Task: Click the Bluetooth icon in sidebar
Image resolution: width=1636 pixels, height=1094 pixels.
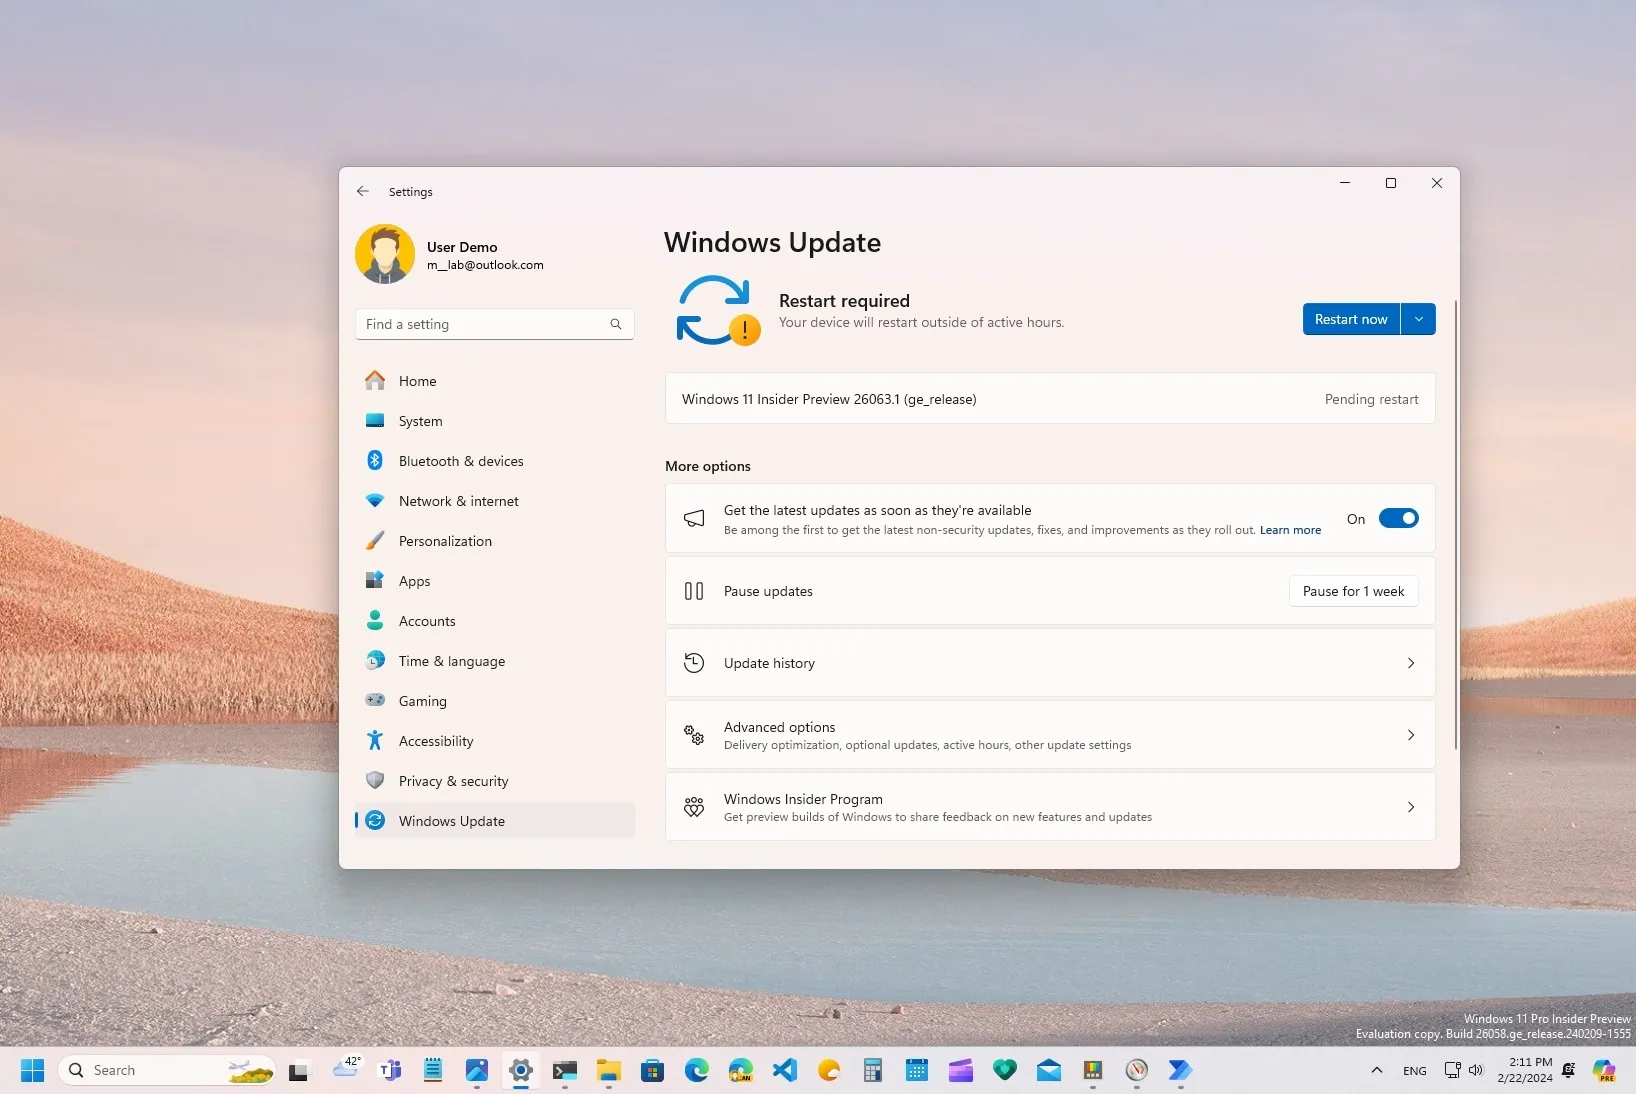Action: [375, 460]
